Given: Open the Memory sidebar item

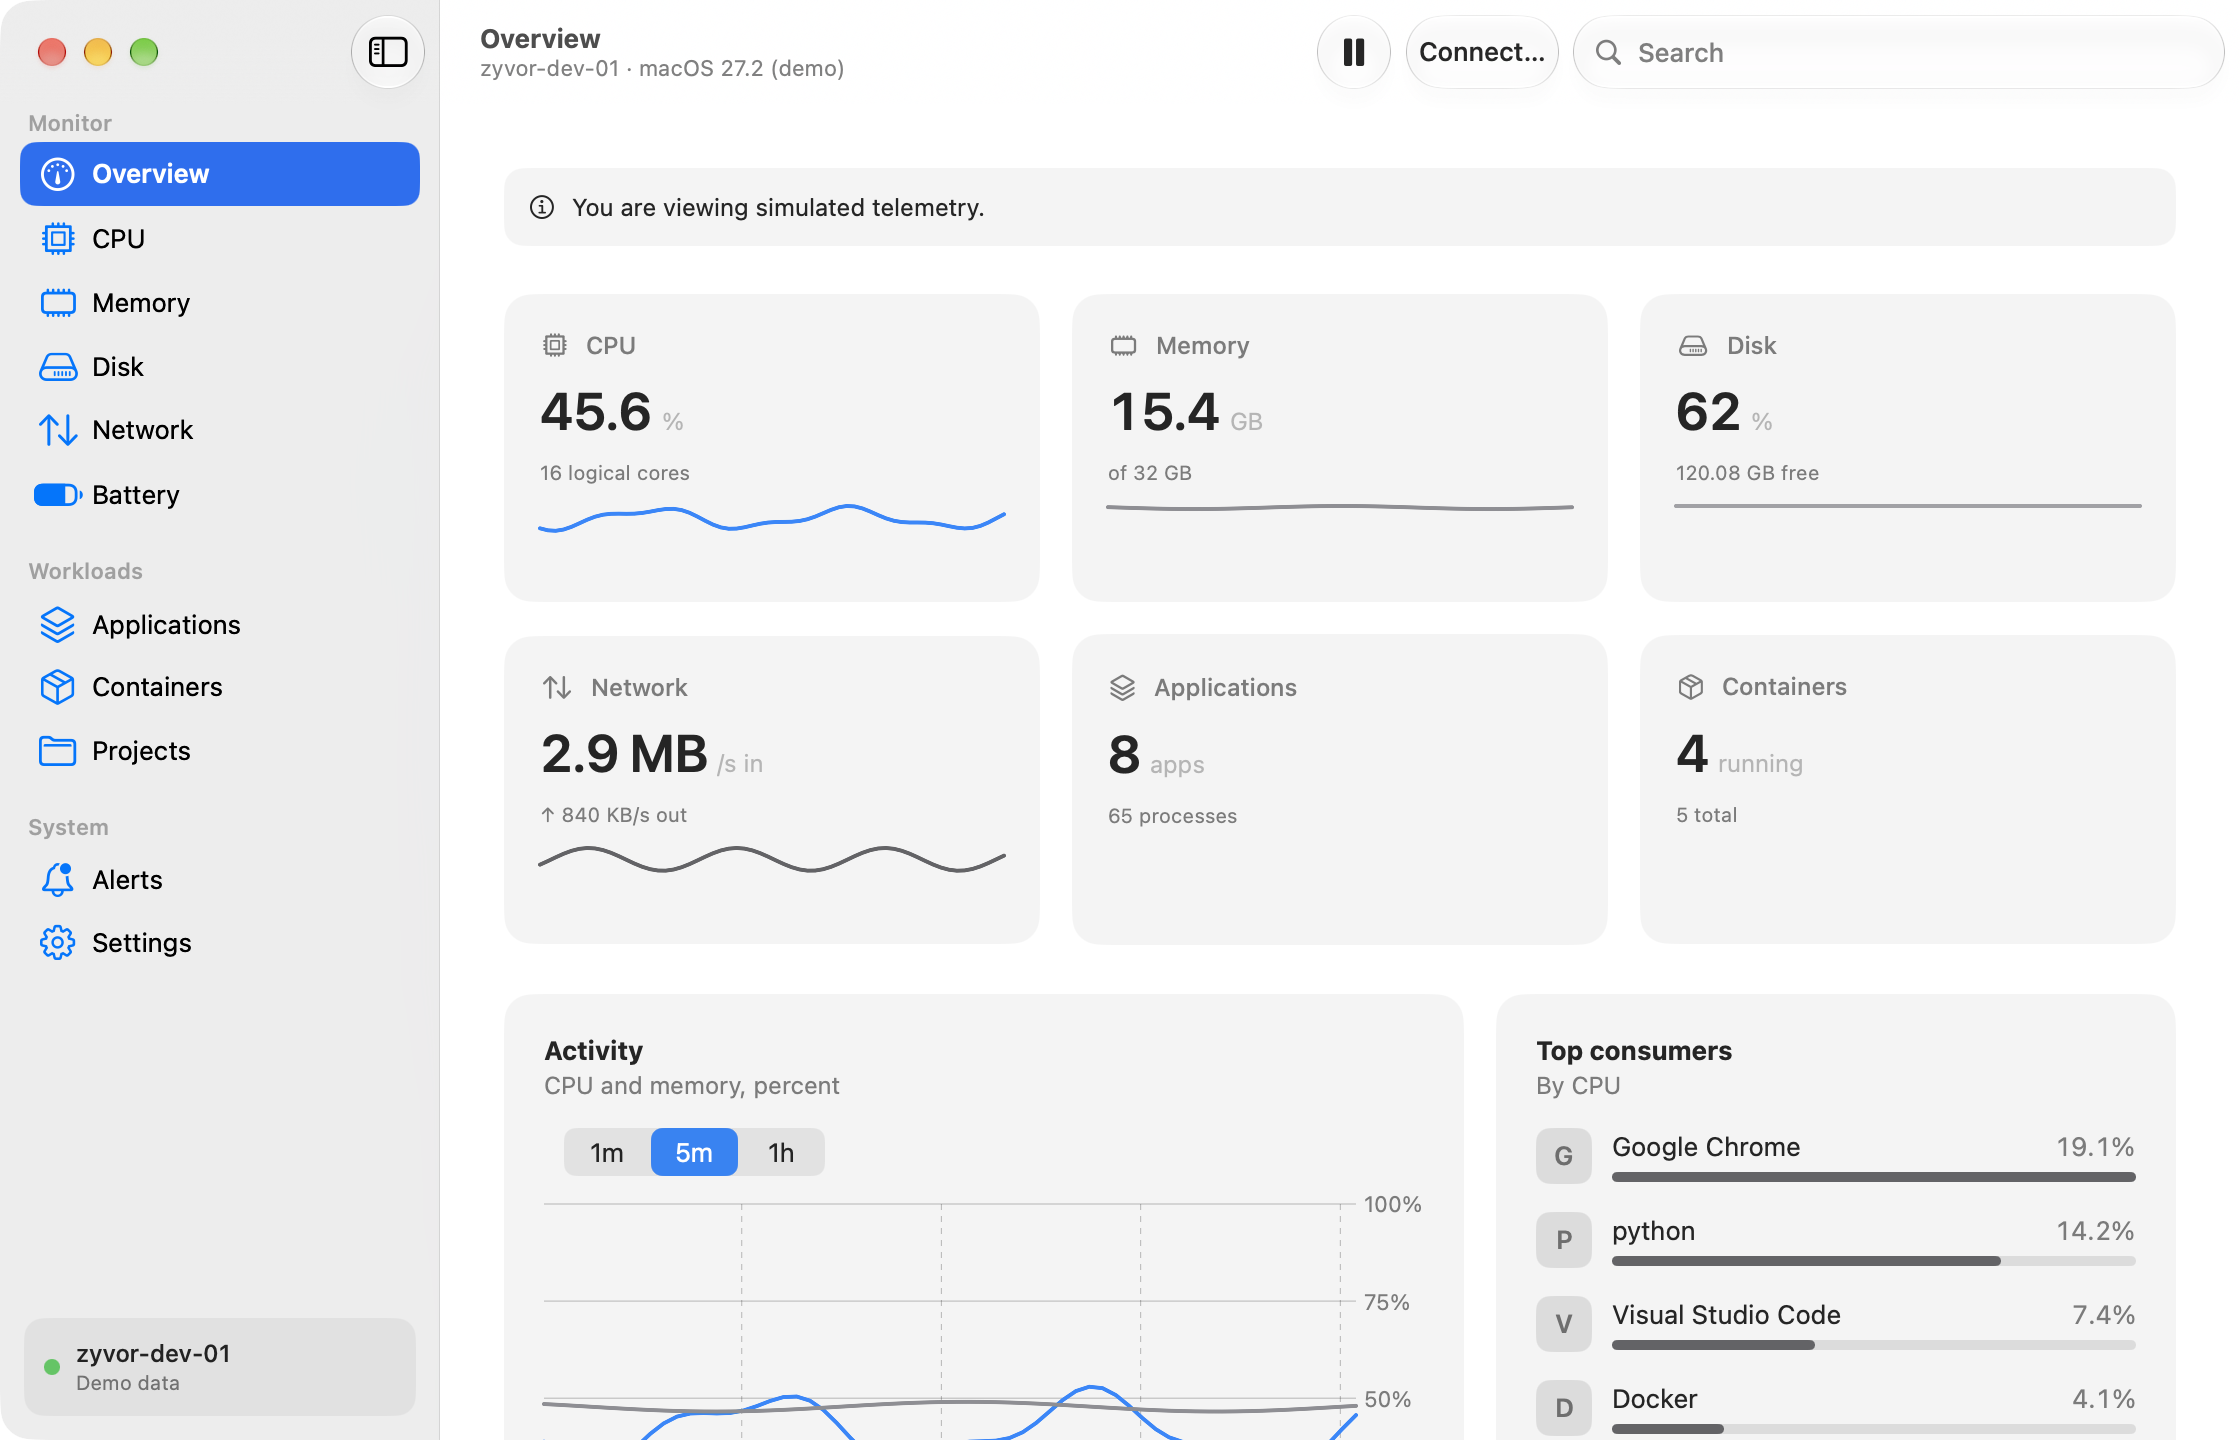Looking at the screenshot, I should pyautogui.click(x=220, y=303).
